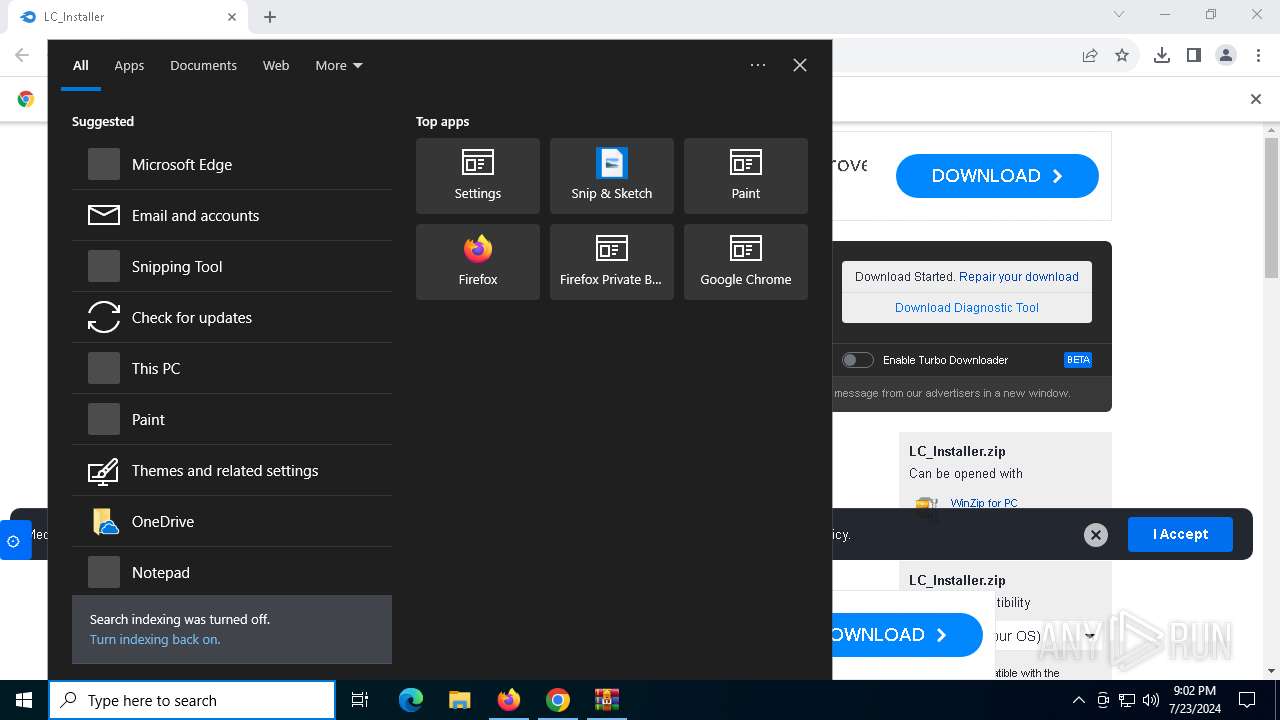This screenshot has height=720, width=1280.
Task: Open the Edge icon on the taskbar
Action: click(x=411, y=700)
